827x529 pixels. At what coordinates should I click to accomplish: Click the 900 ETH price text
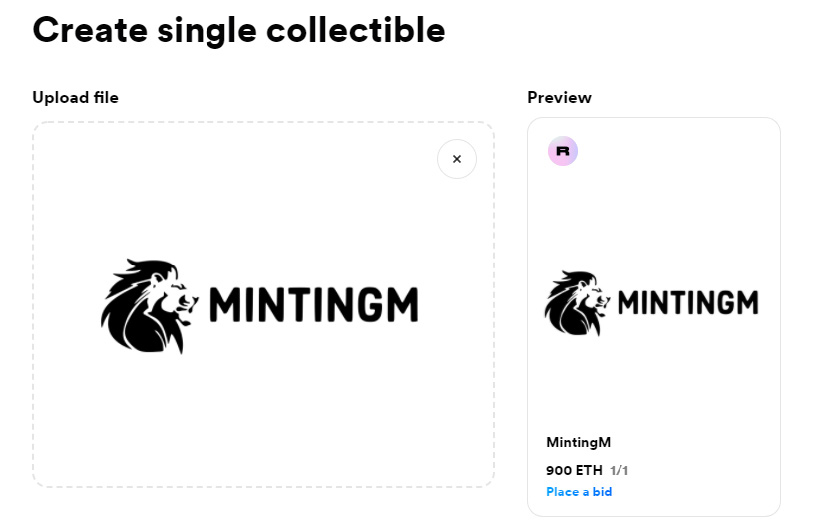(x=574, y=470)
